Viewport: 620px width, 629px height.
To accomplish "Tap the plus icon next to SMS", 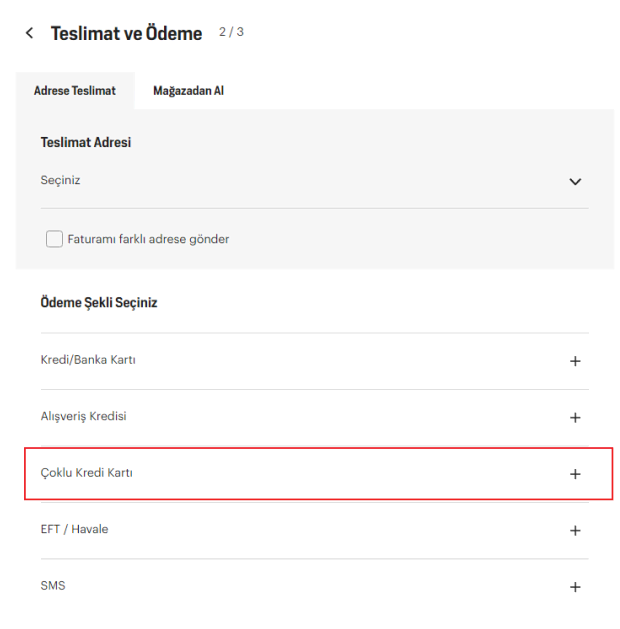I will [575, 587].
